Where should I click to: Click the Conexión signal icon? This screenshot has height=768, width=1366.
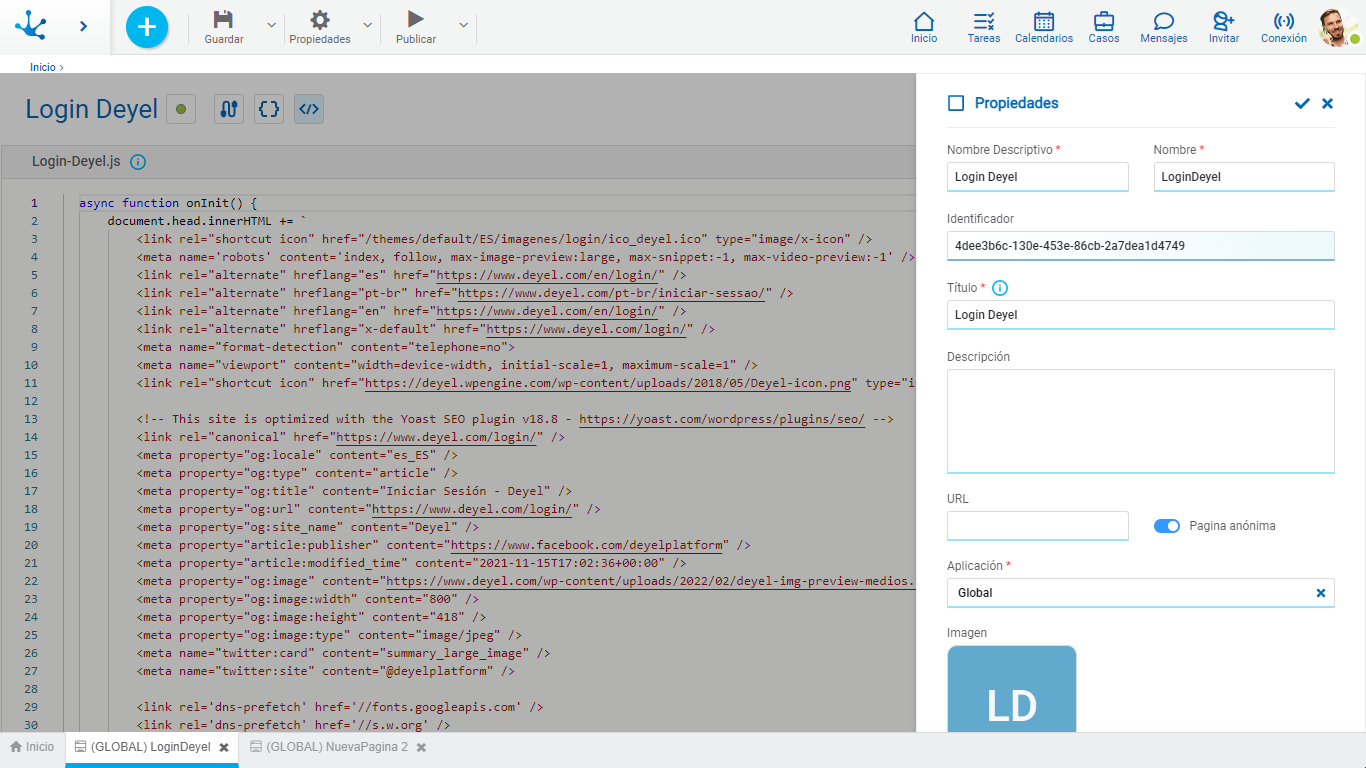[x=1284, y=21]
